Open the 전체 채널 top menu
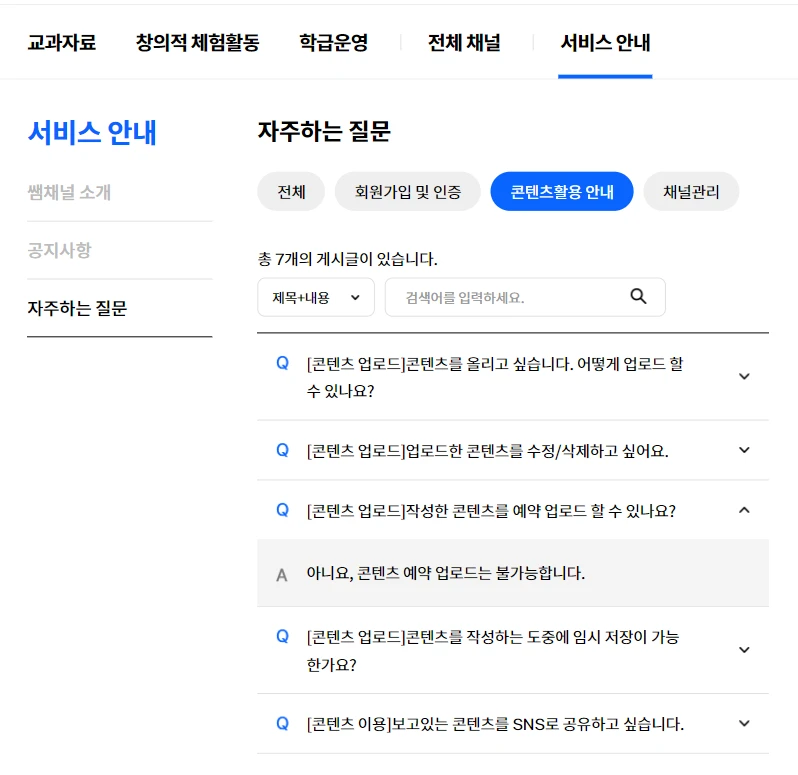 coord(464,42)
